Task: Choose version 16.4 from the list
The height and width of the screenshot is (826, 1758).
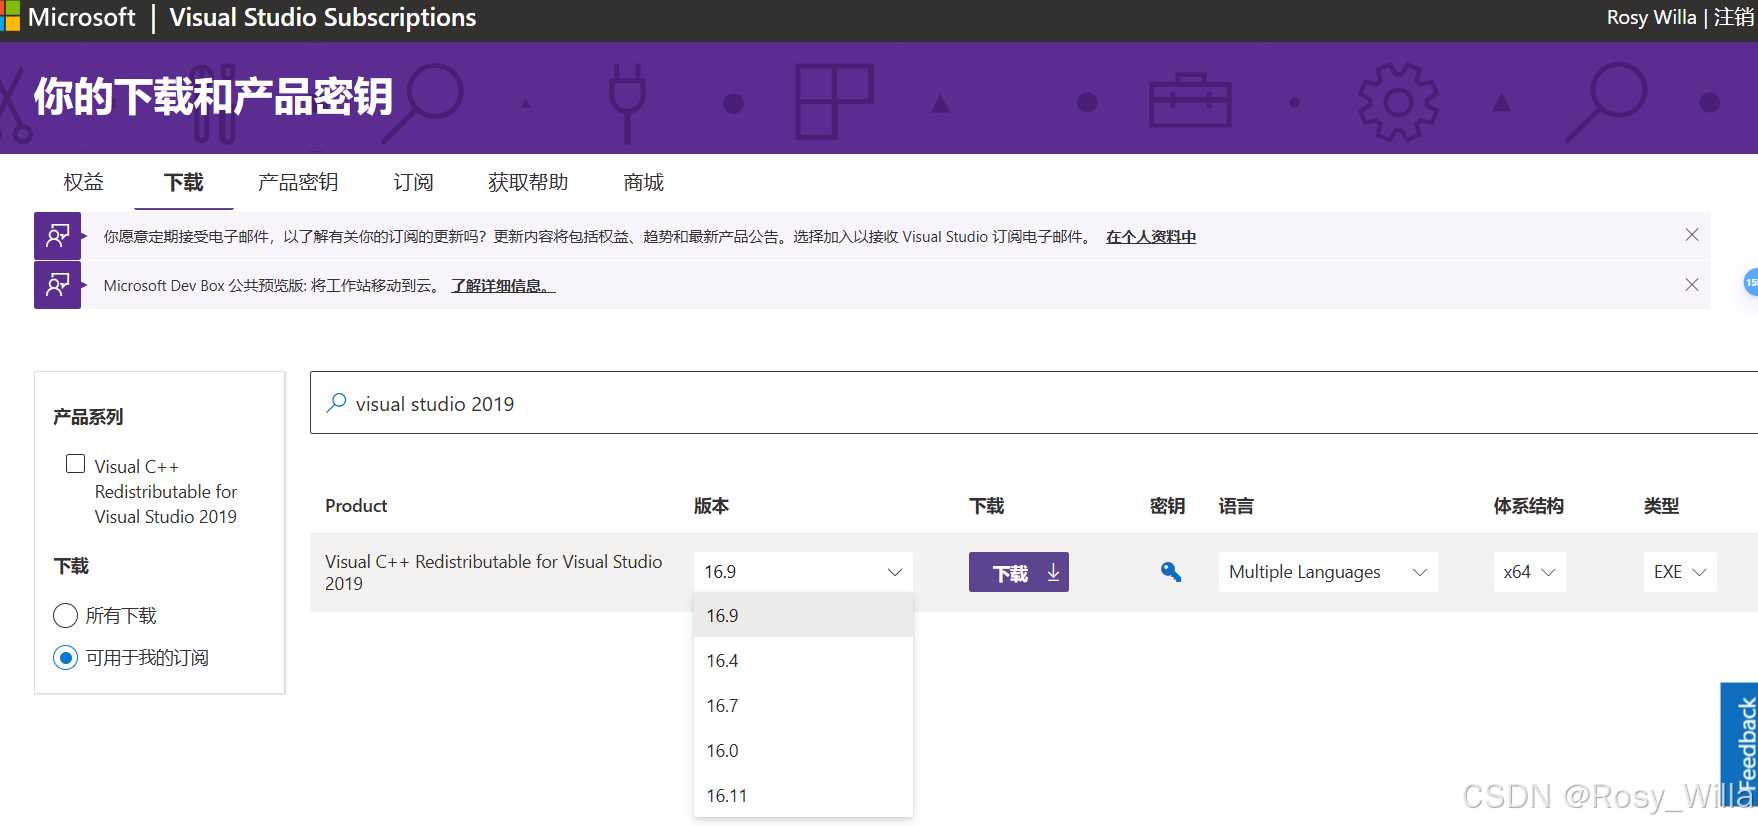Action: pos(803,660)
